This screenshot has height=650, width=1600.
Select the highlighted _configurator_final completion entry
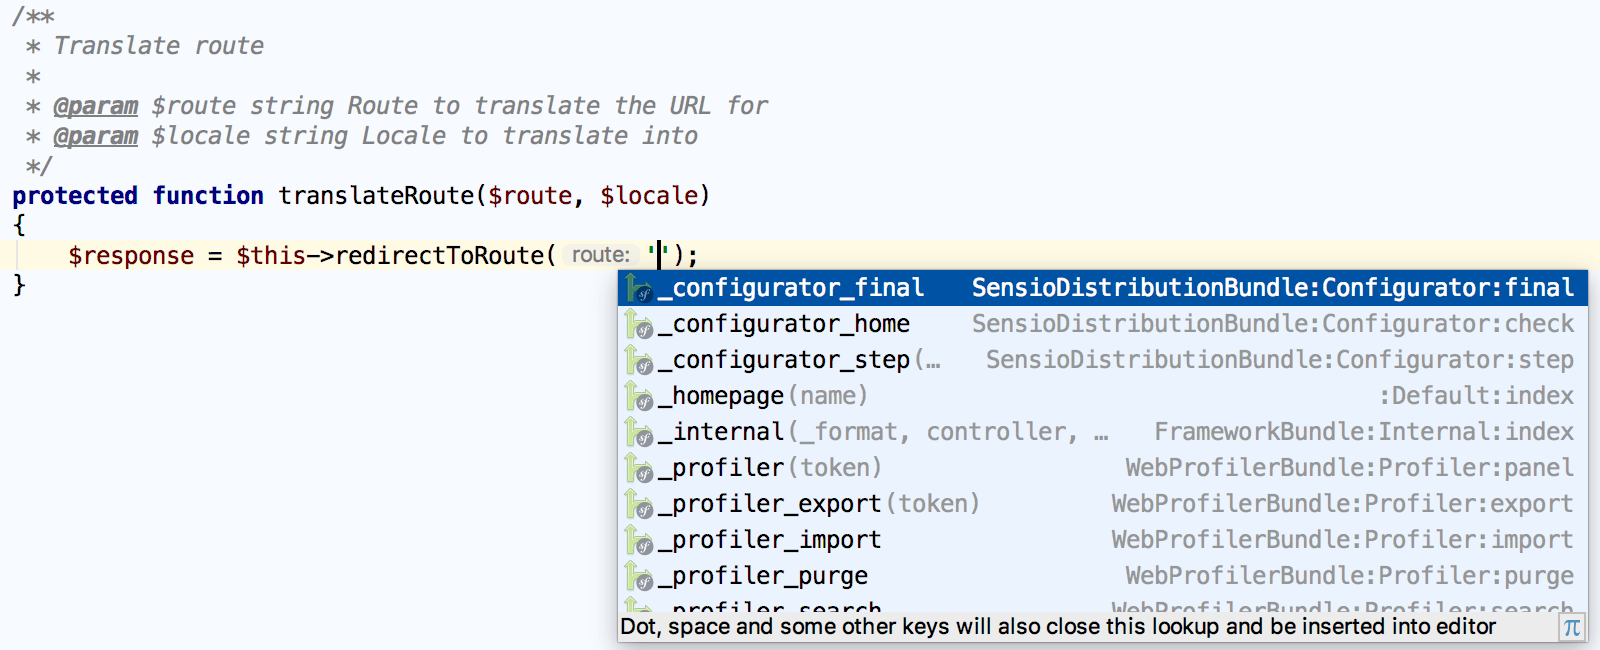click(793, 289)
